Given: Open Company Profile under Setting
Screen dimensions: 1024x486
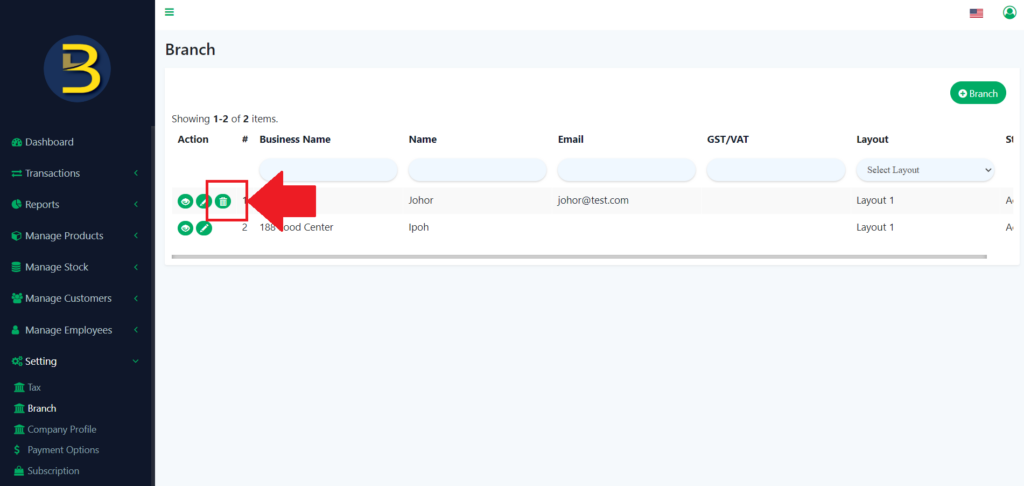Looking at the screenshot, I should point(61,429).
